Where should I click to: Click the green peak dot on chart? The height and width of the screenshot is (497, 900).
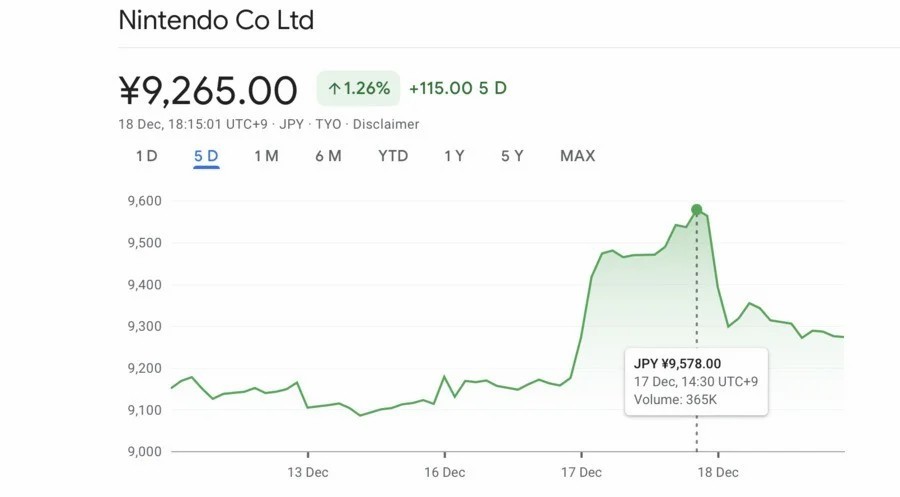[x=697, y=210]
